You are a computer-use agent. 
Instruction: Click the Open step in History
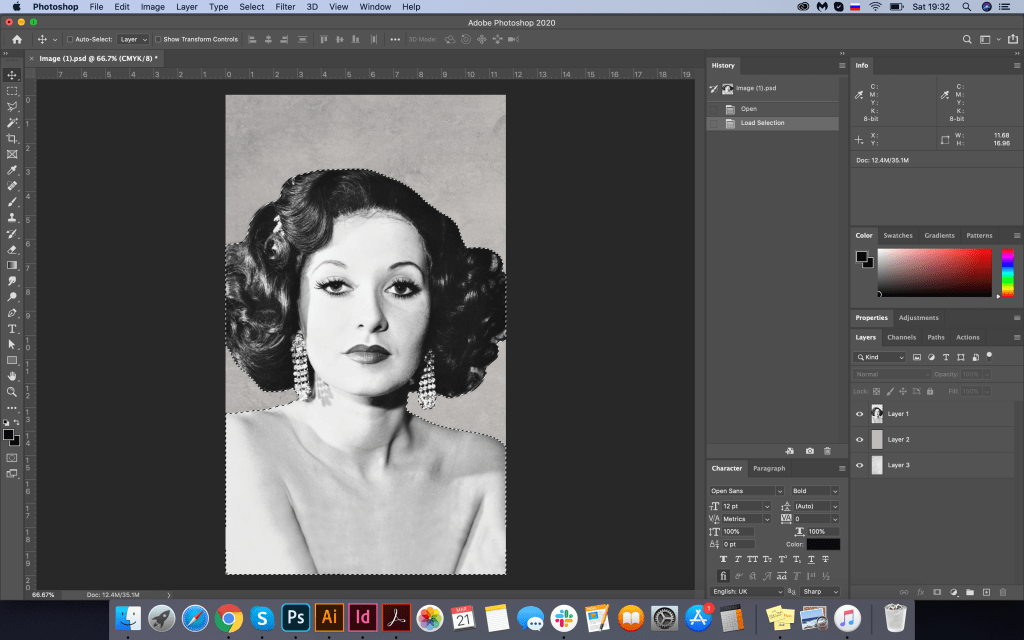pyautogui.click(x=748, y=108)
